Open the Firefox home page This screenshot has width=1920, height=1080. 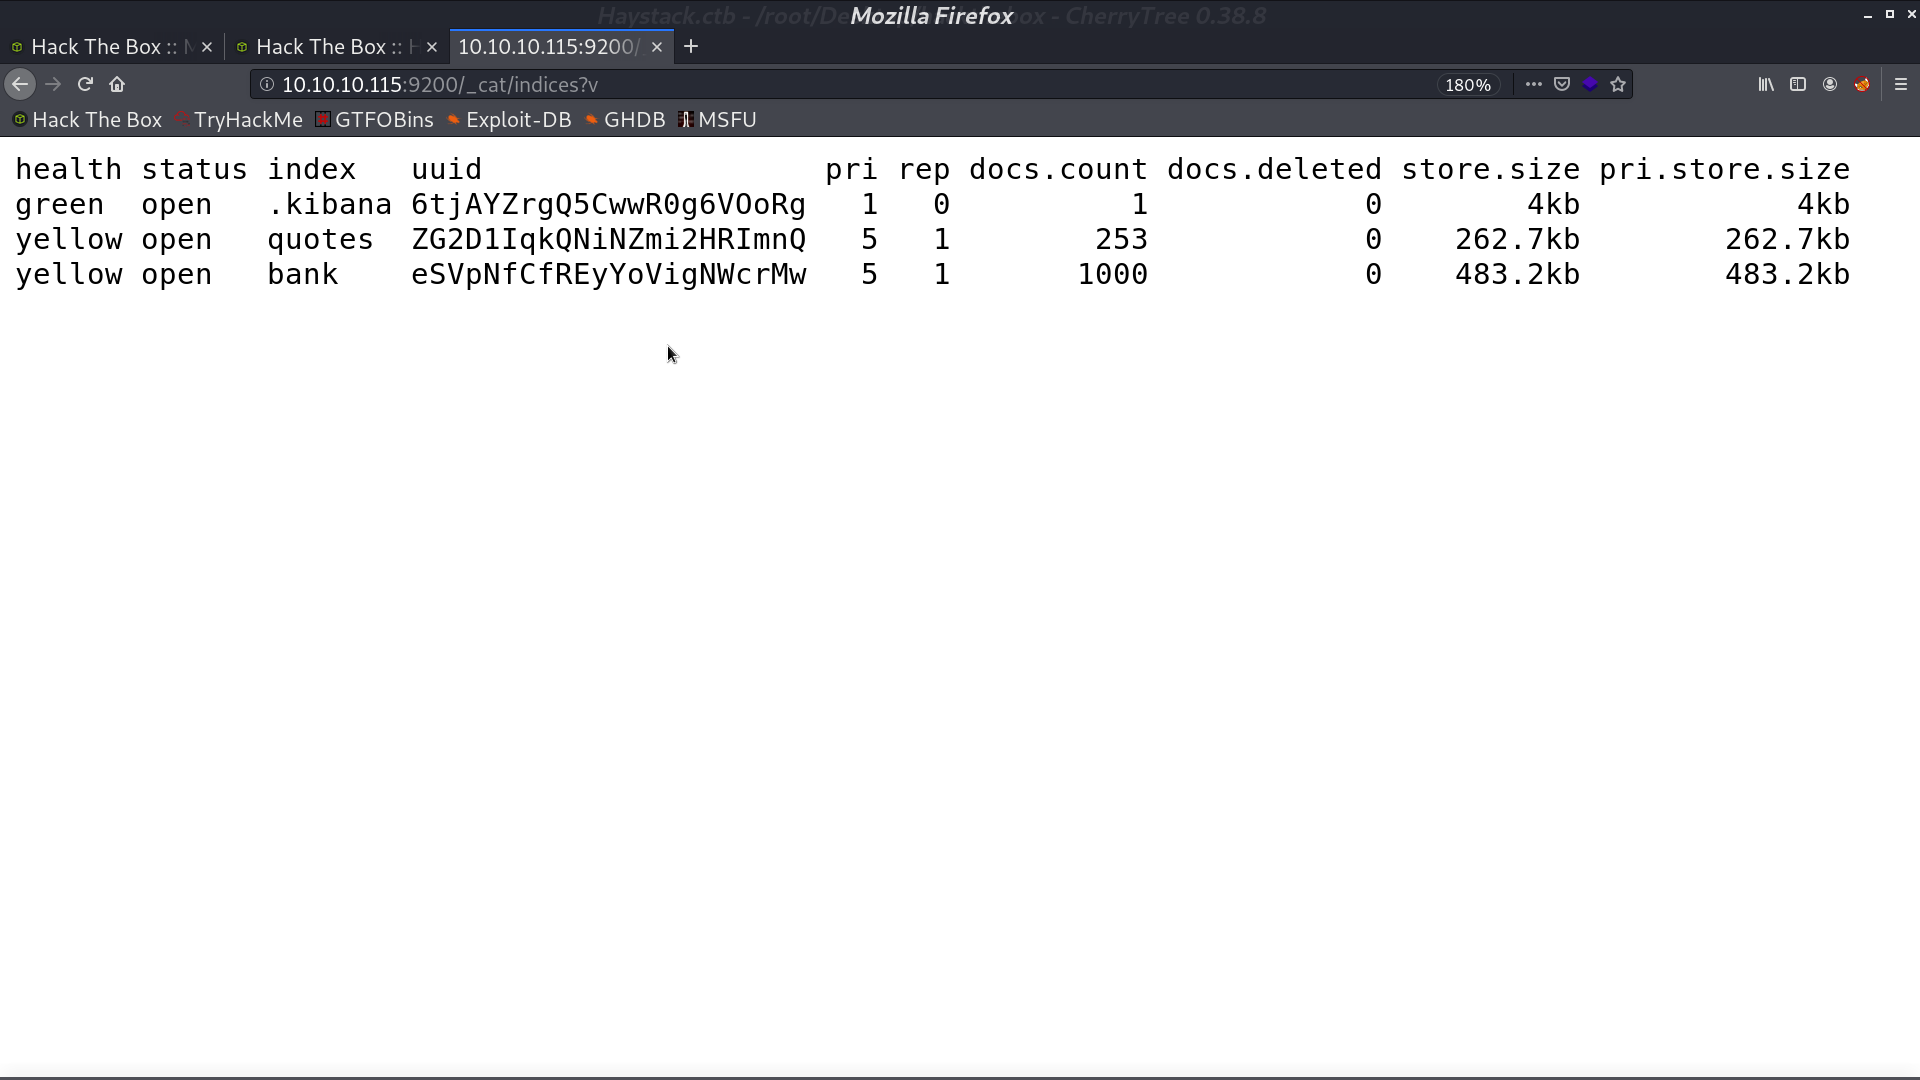click(x=117, y=85)
